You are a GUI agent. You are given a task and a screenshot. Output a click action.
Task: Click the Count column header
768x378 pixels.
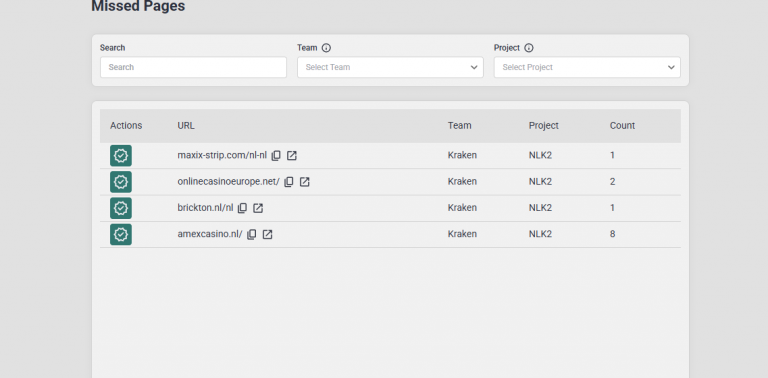622,125
